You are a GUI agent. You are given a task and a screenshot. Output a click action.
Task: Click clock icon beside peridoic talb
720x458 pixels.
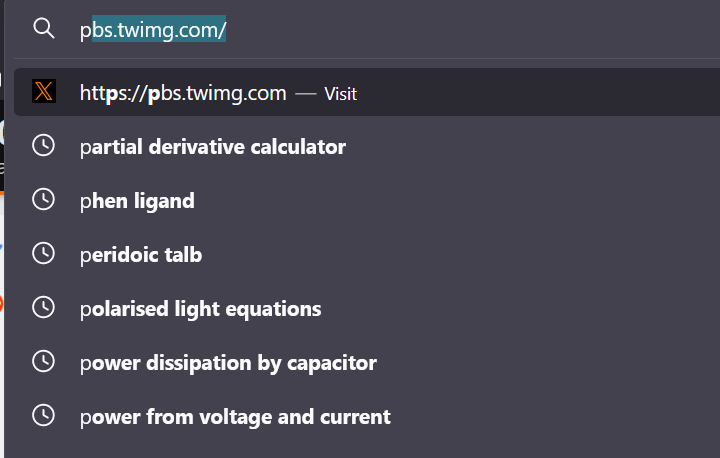point(44,254)
